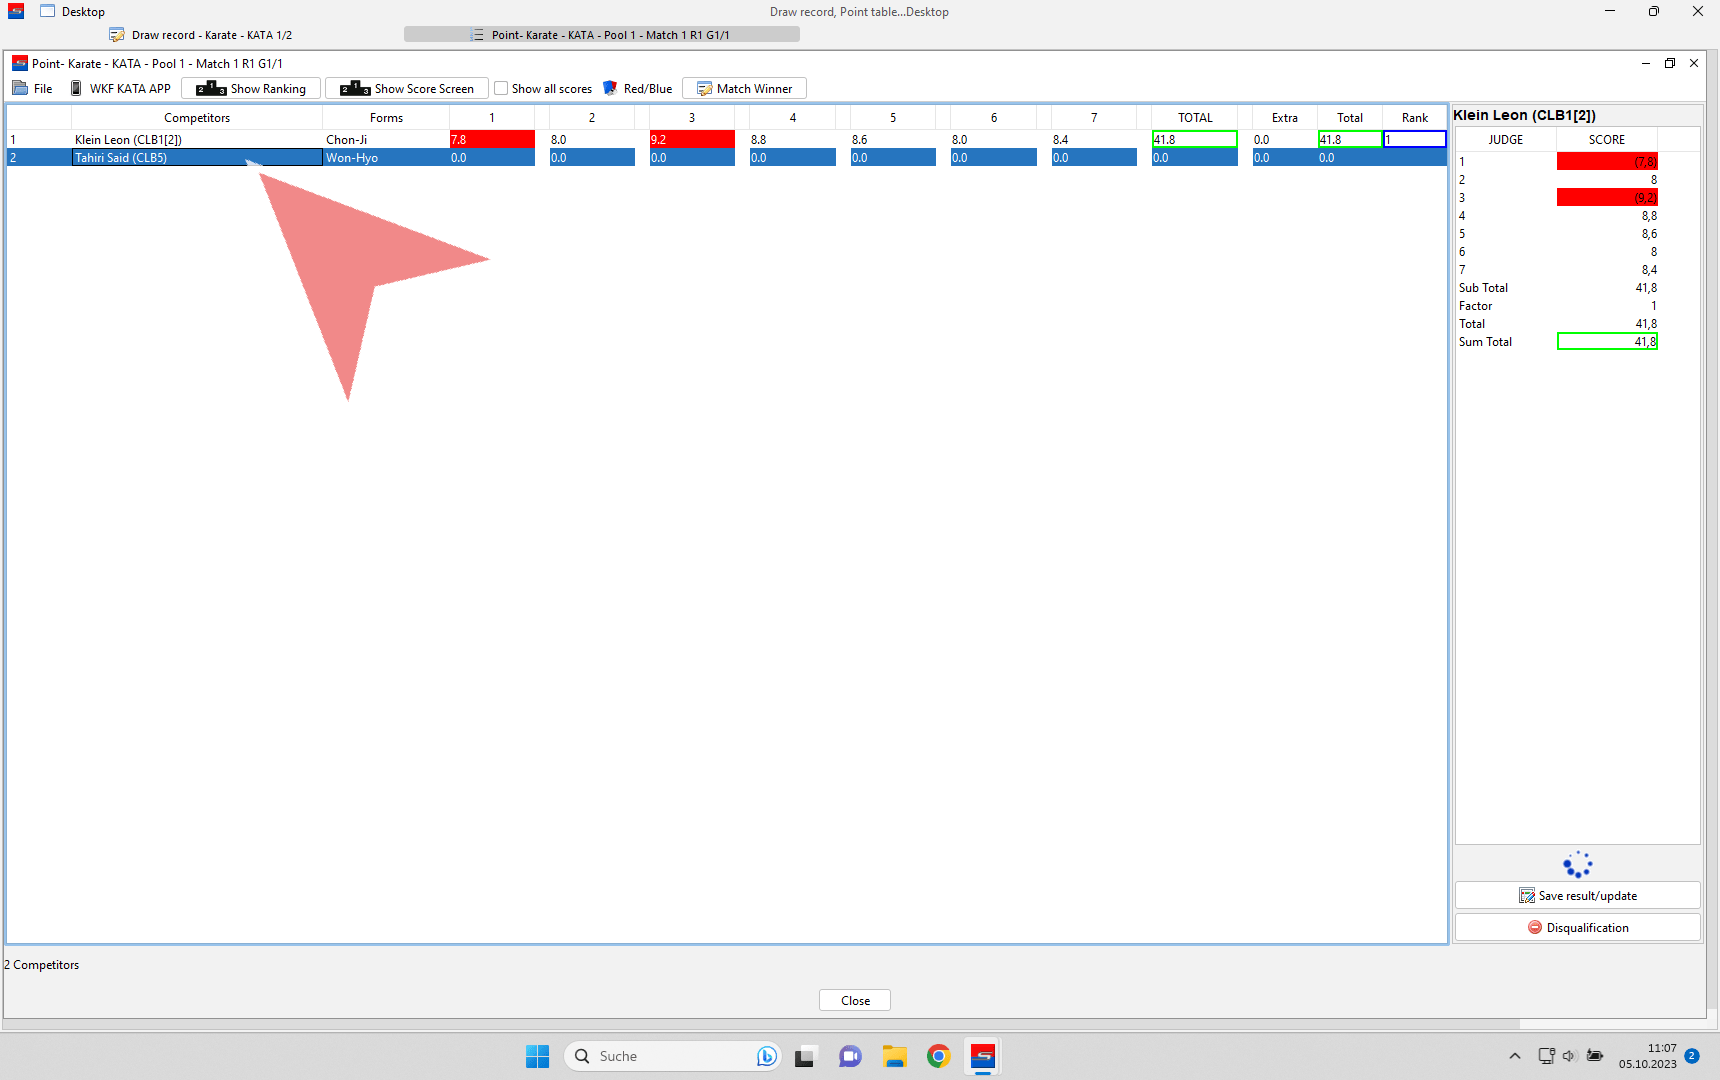Switch to Draw record Karate KATA tab
This screenshot has height=1080, width=1720.
coord(201,35)
